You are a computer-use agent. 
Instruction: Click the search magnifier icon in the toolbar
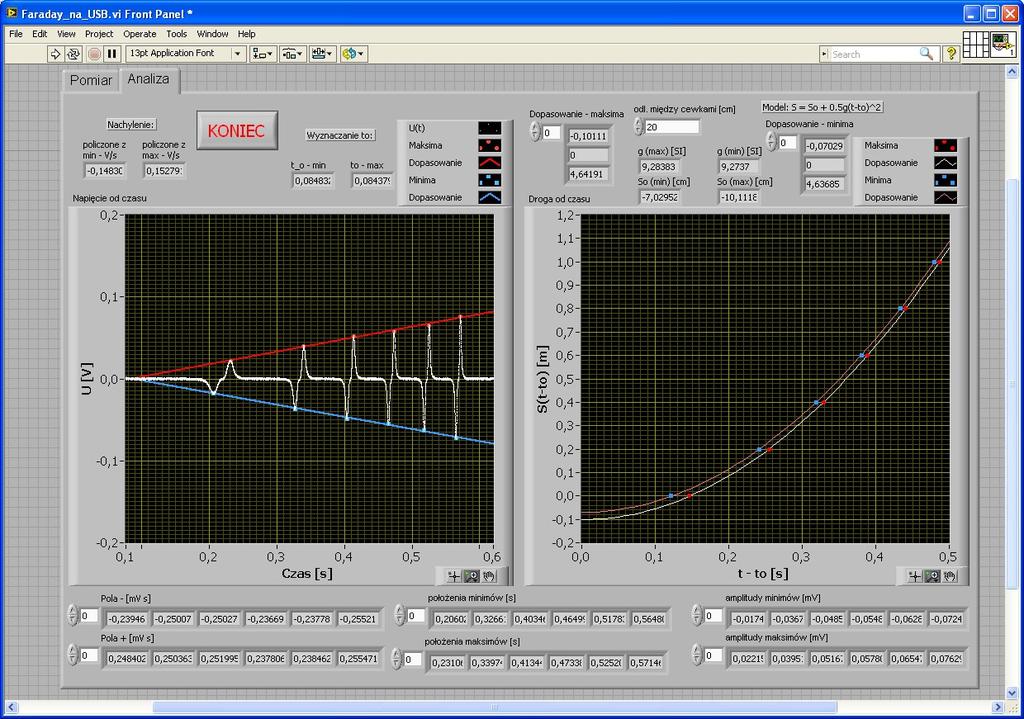point(926,54)
